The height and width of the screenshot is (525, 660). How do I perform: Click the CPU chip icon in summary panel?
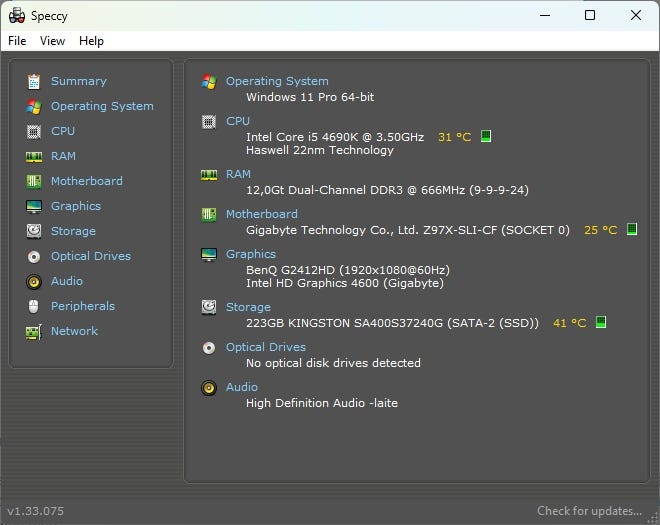tap(209, 122)
